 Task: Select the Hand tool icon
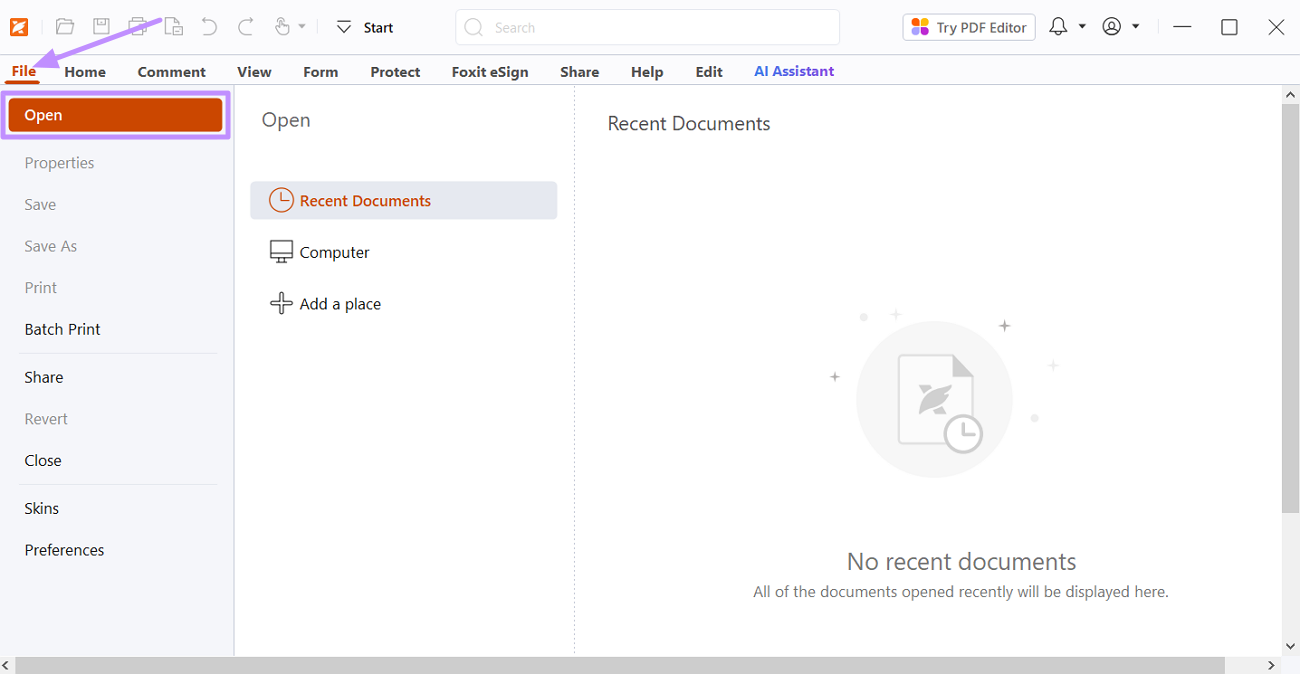click(x=283, y=27)
